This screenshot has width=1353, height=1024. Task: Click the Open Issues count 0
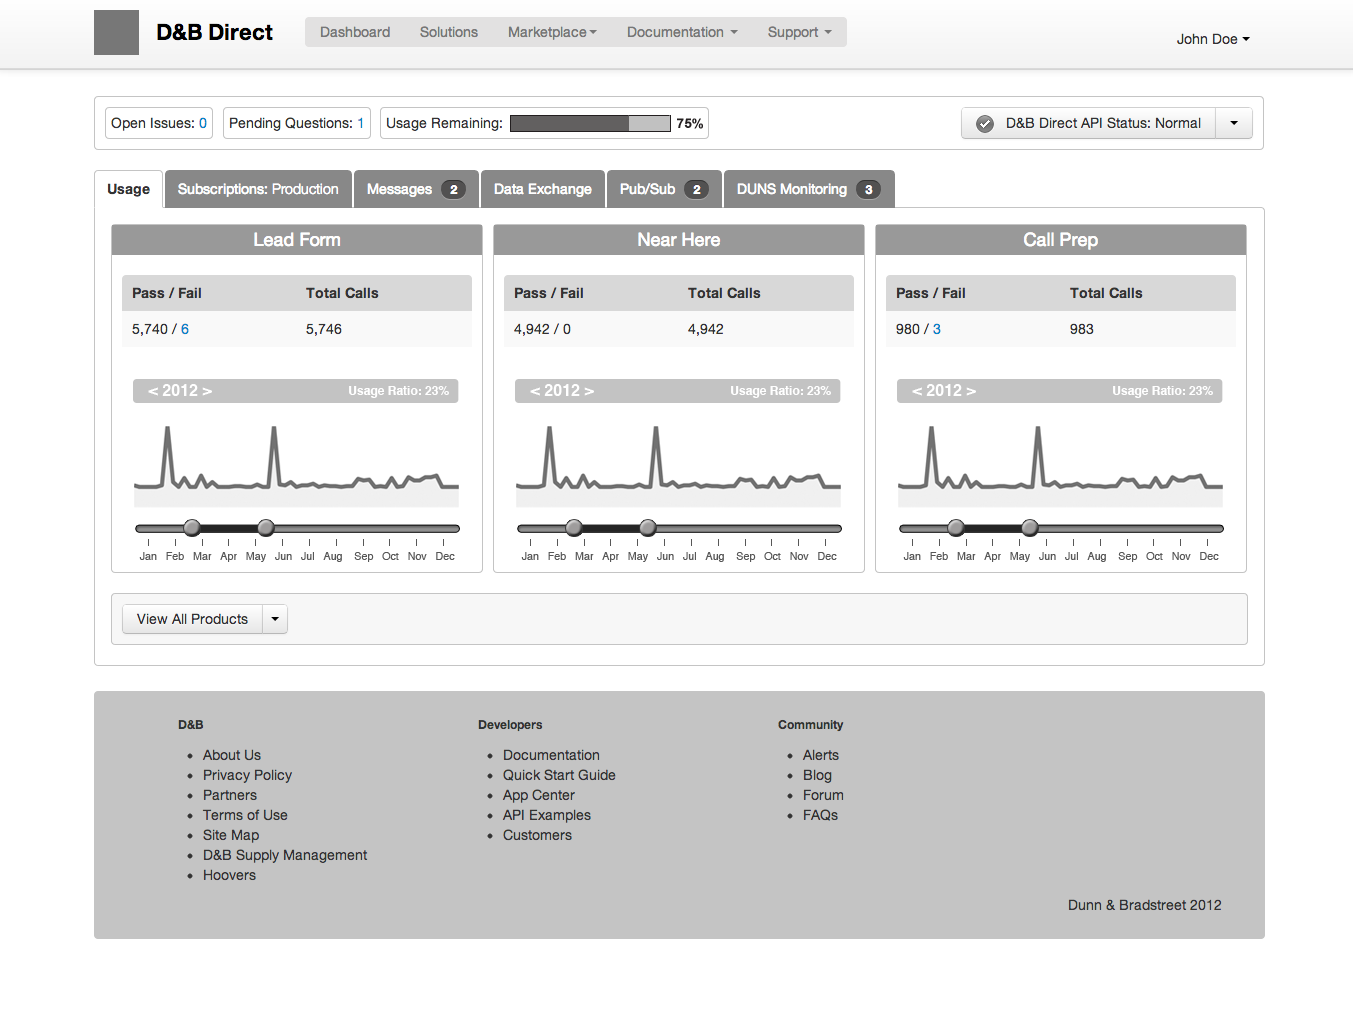coord(203,123)
